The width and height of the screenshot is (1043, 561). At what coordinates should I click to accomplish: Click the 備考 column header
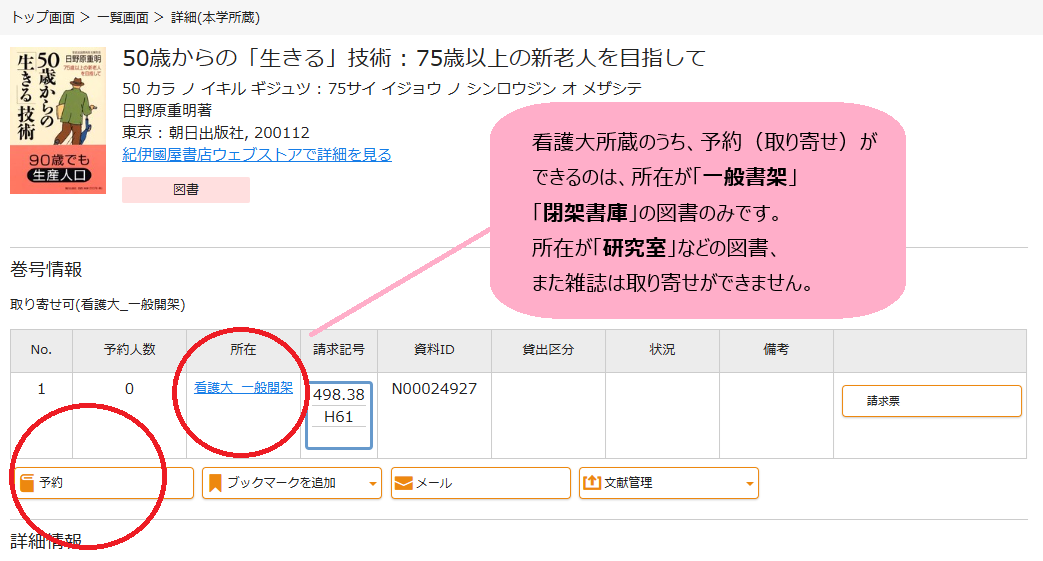[x=776, y=349]
